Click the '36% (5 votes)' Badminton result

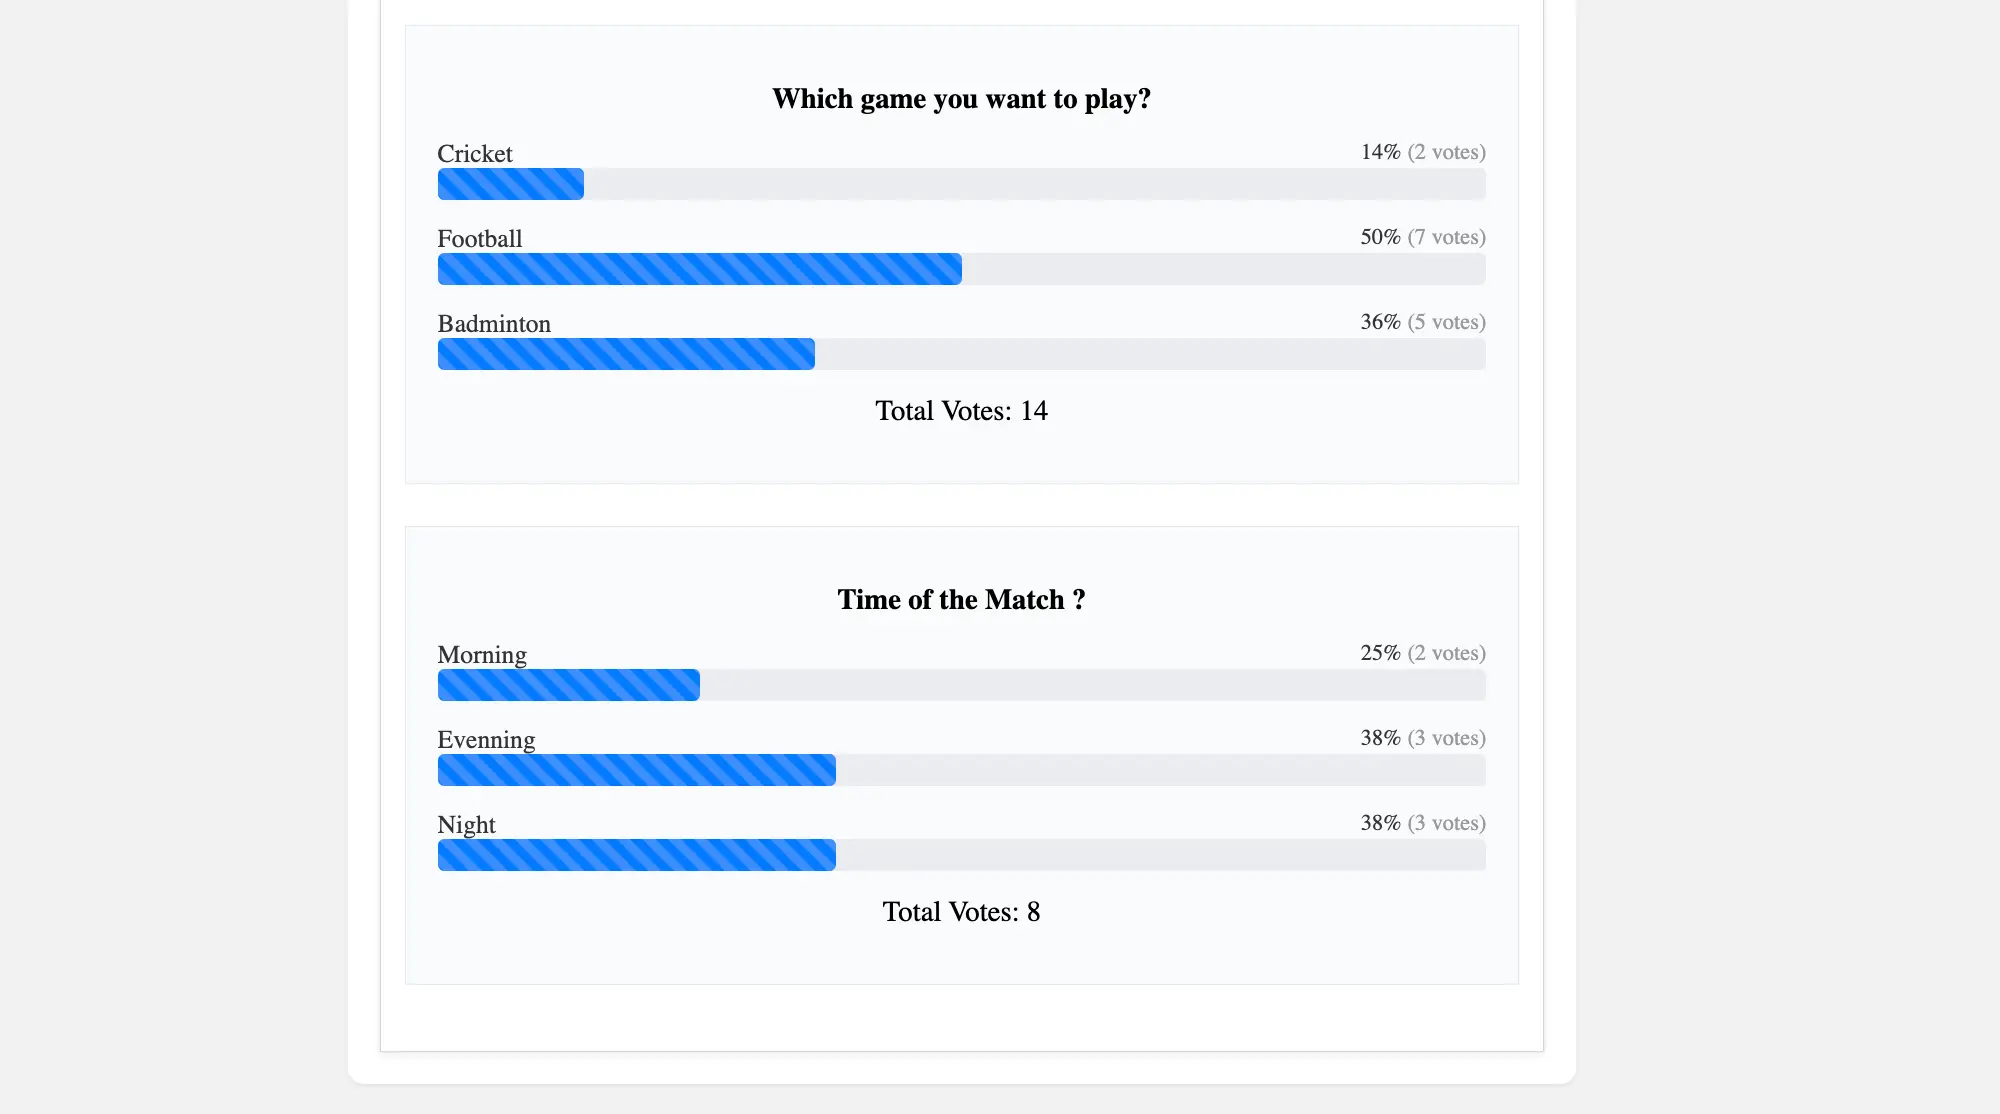pos(1423,322)
